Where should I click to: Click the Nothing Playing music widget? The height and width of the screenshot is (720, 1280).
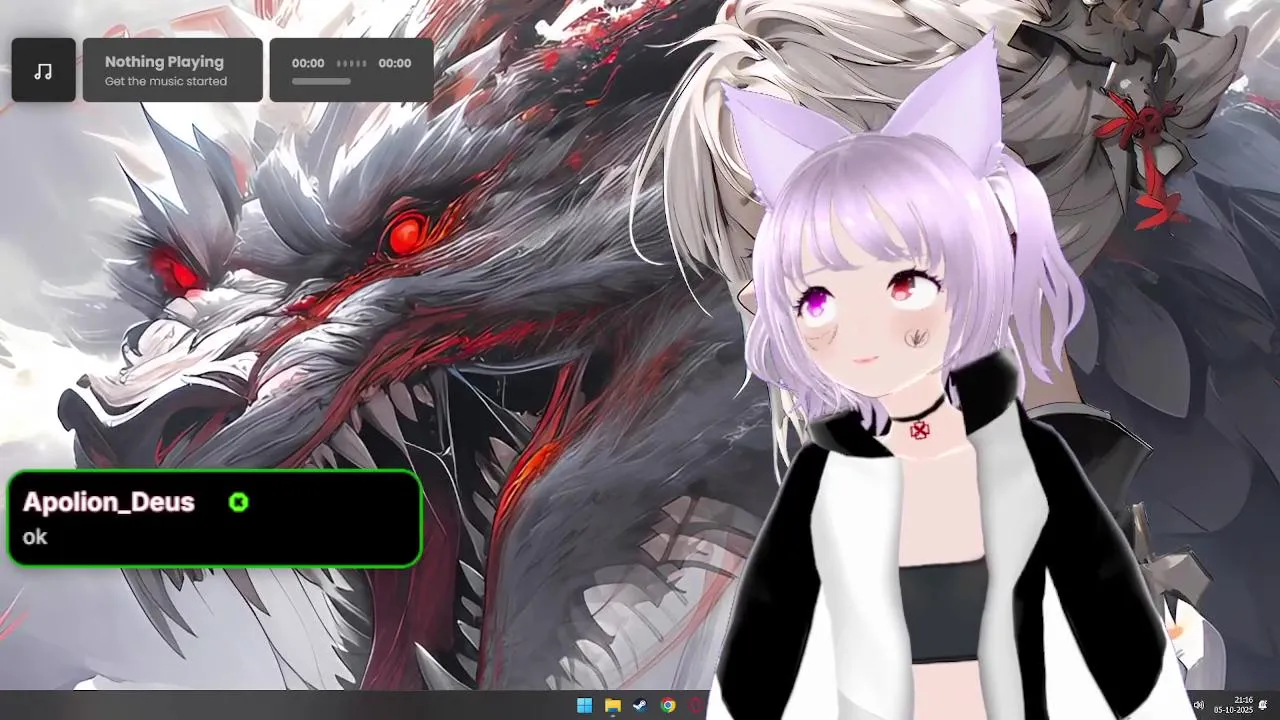[x=172, y=70]
